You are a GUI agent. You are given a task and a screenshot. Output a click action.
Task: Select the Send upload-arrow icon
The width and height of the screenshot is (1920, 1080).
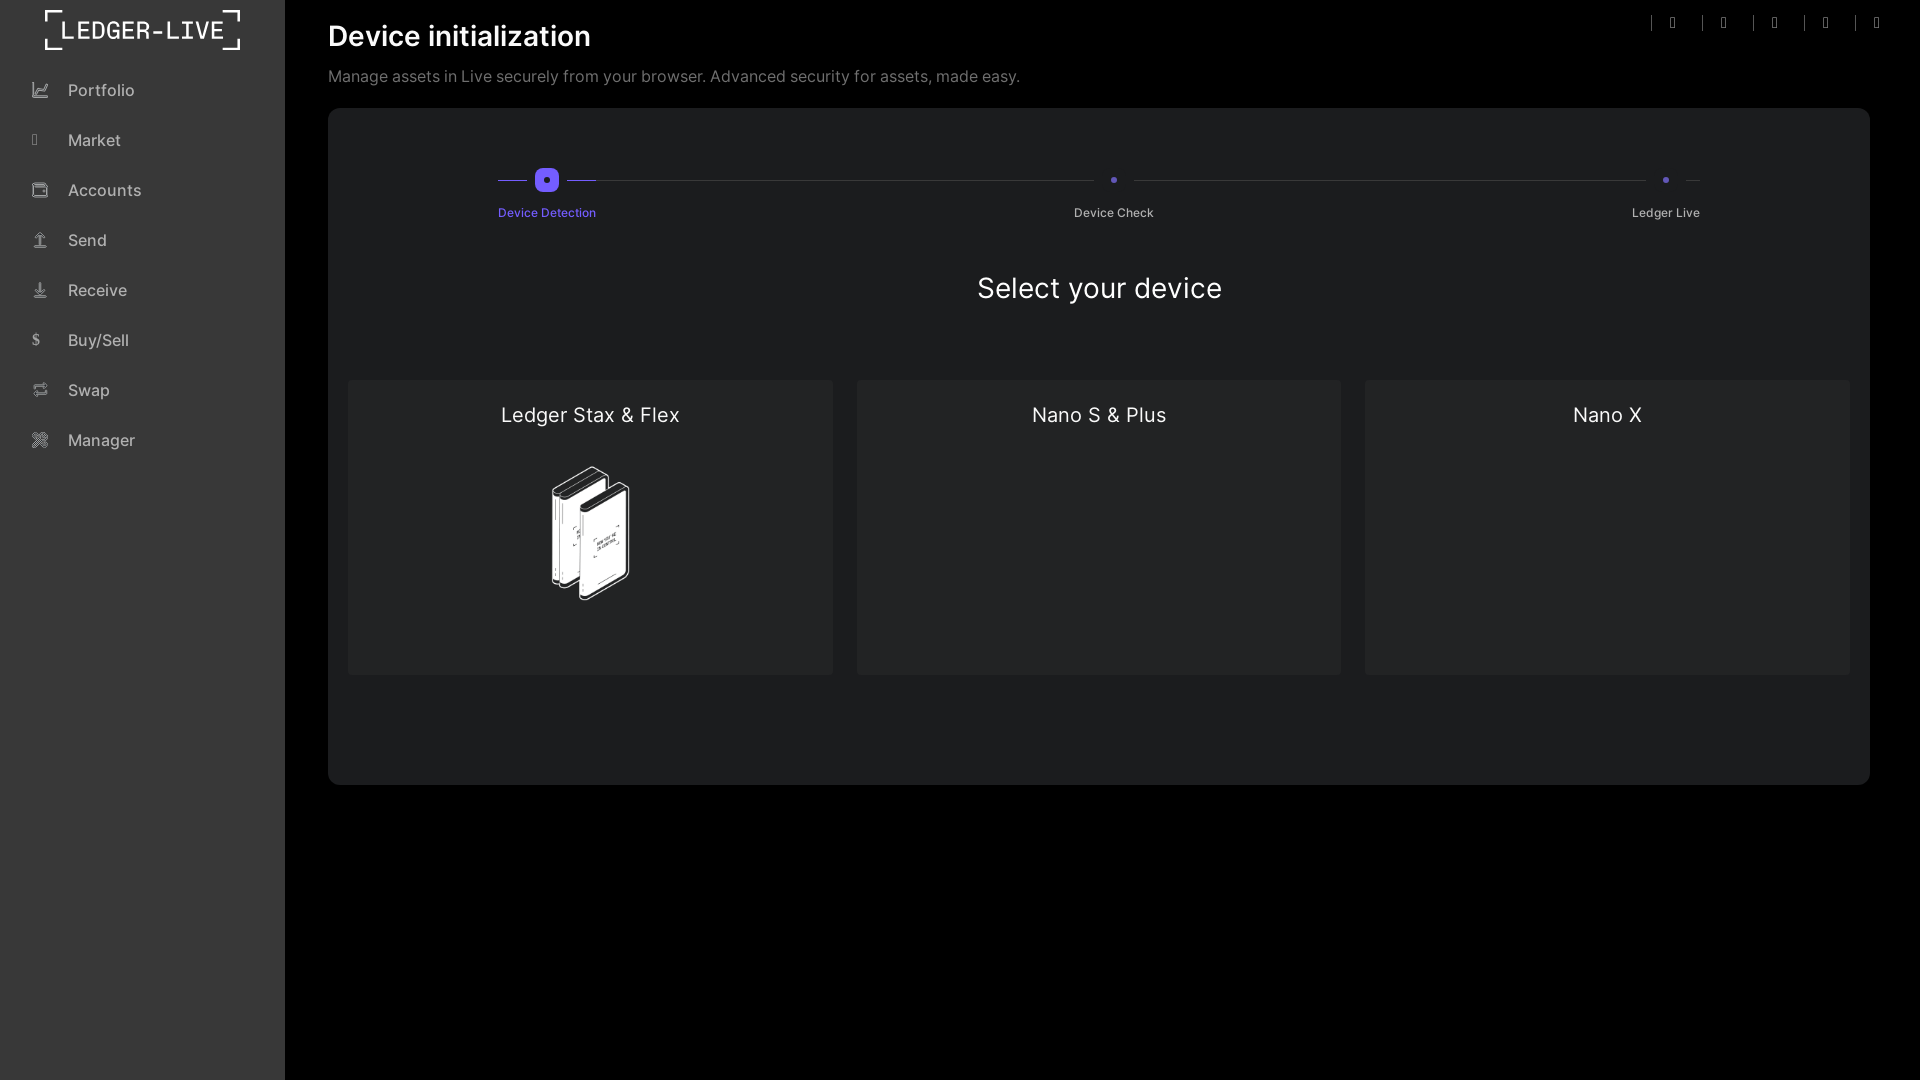[x=40, y=240]
